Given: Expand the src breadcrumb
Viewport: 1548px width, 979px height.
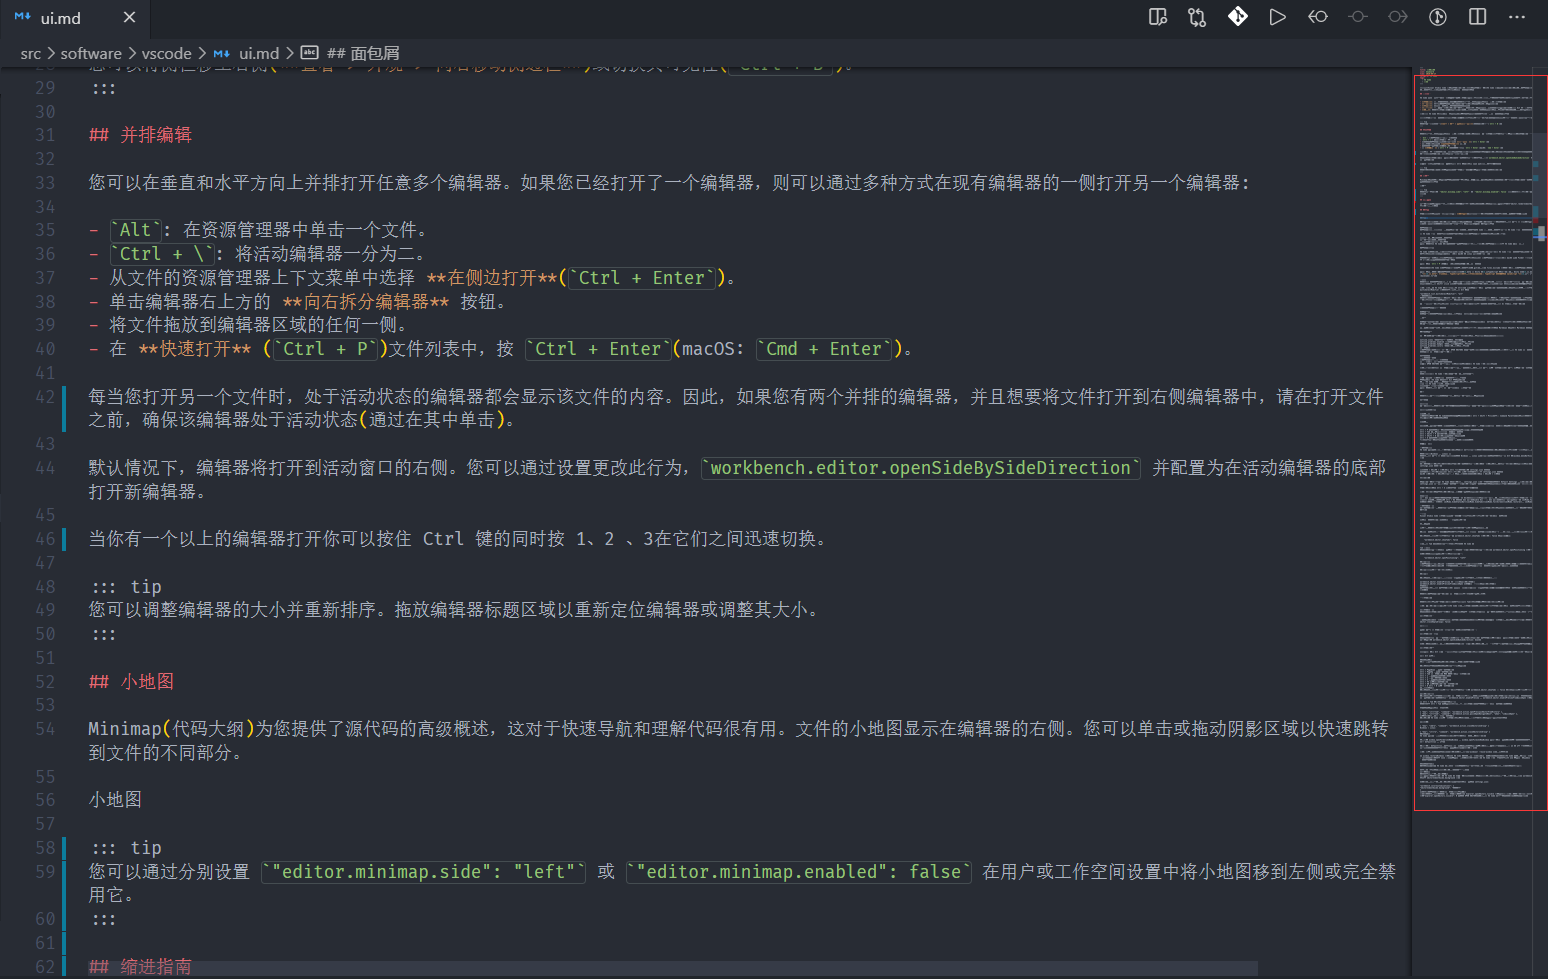Looking at the screenshot, I should 30,53.
